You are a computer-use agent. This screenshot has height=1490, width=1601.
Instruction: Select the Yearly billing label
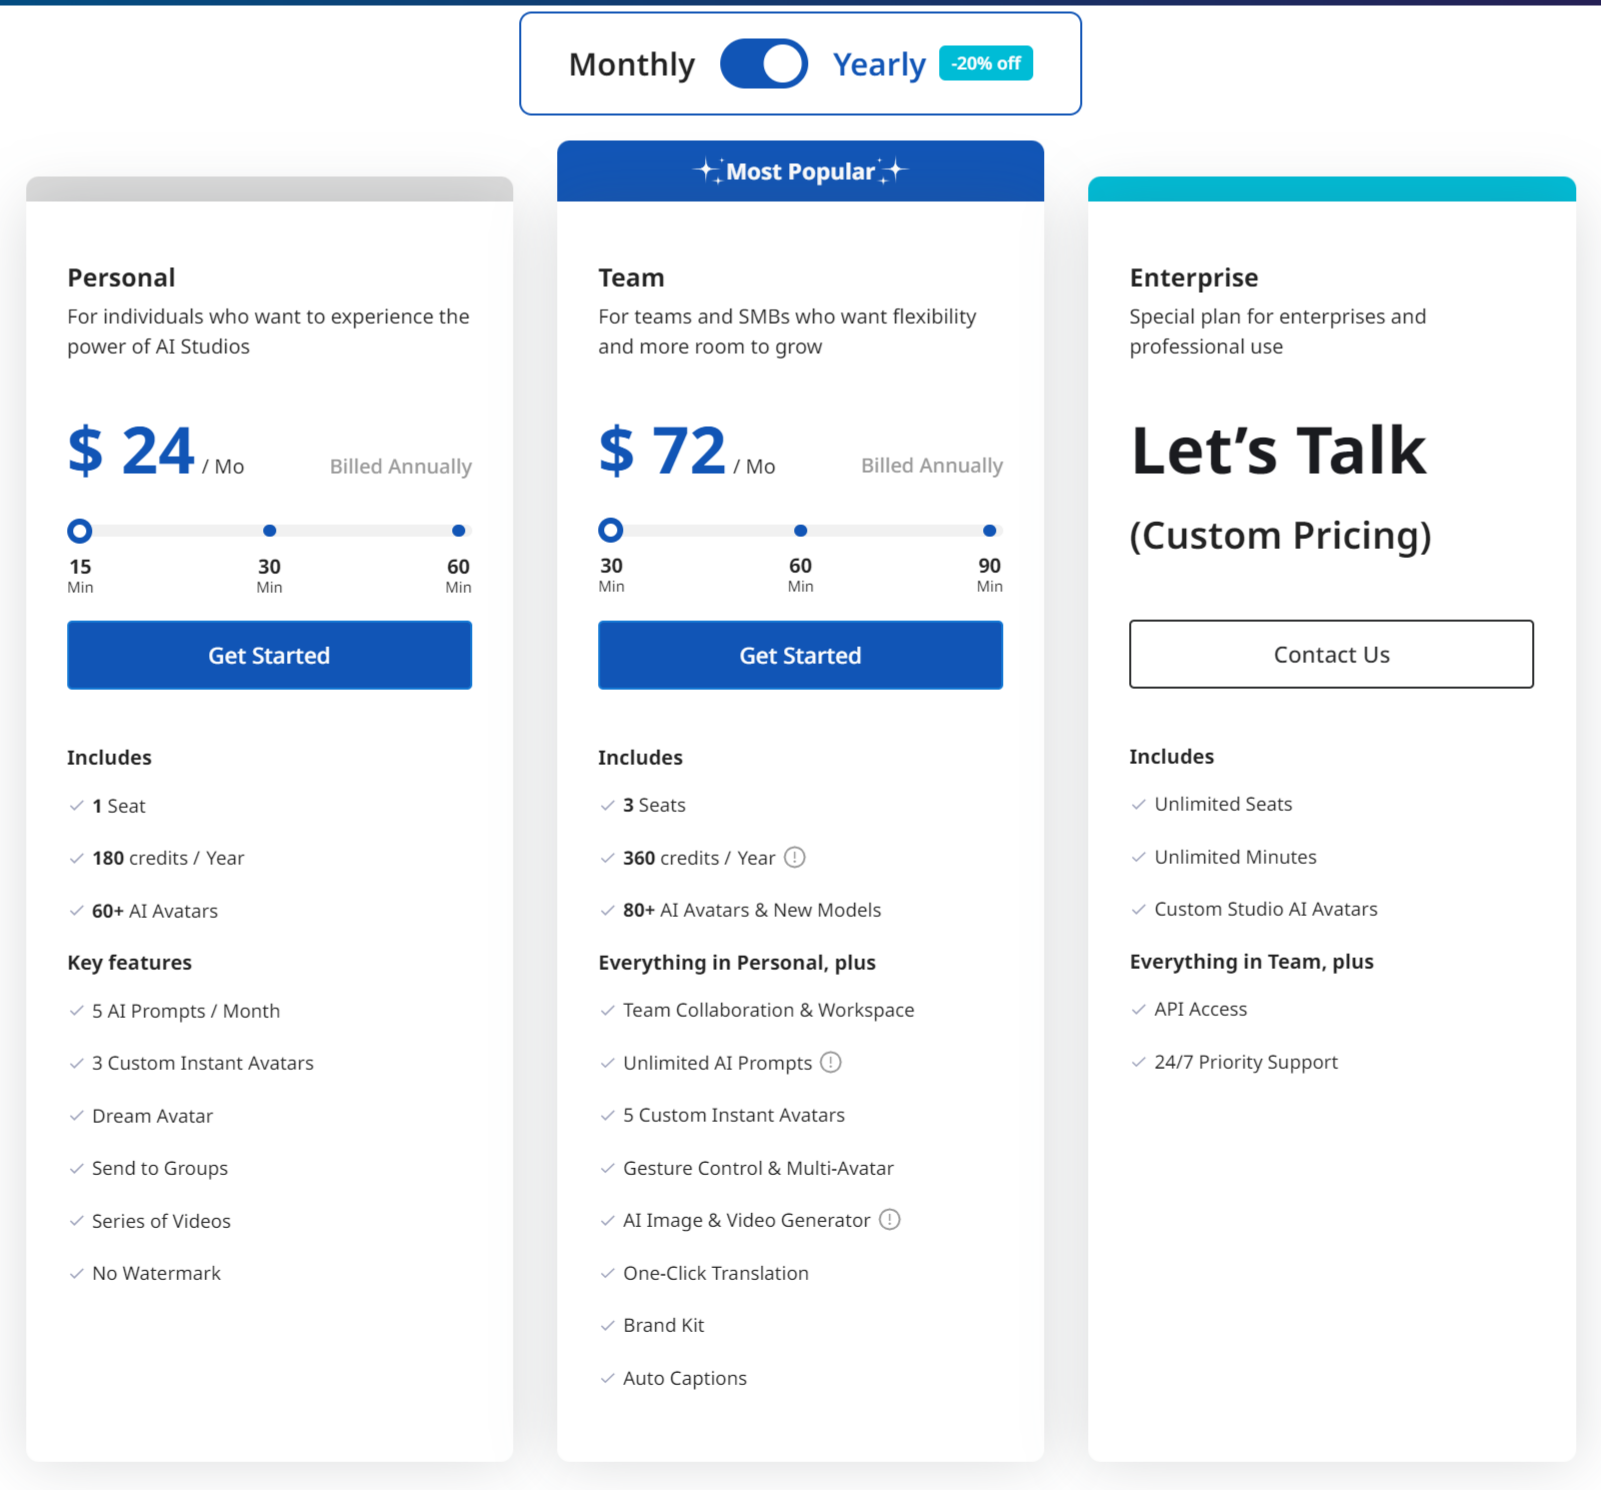click(x=879, y=64)
